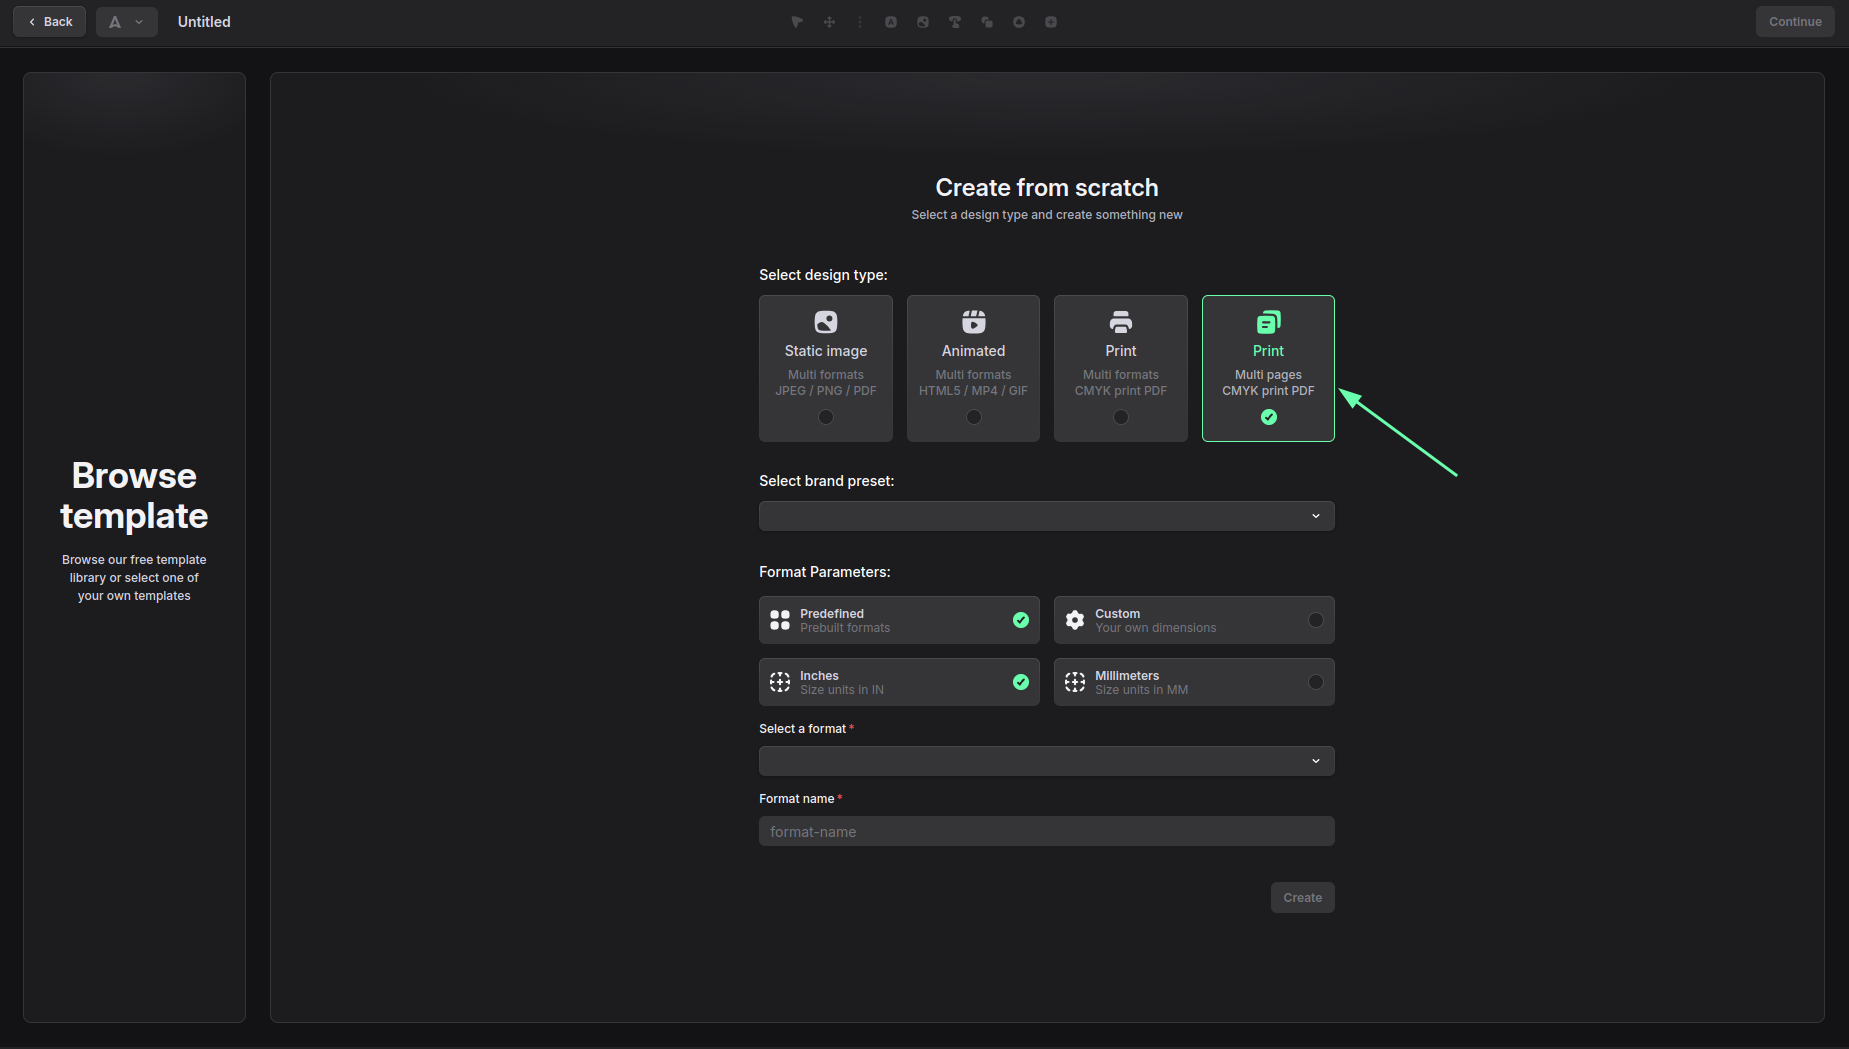Select the Millimeters units radio
1849x1049 pixels.
click(1316, 682)
